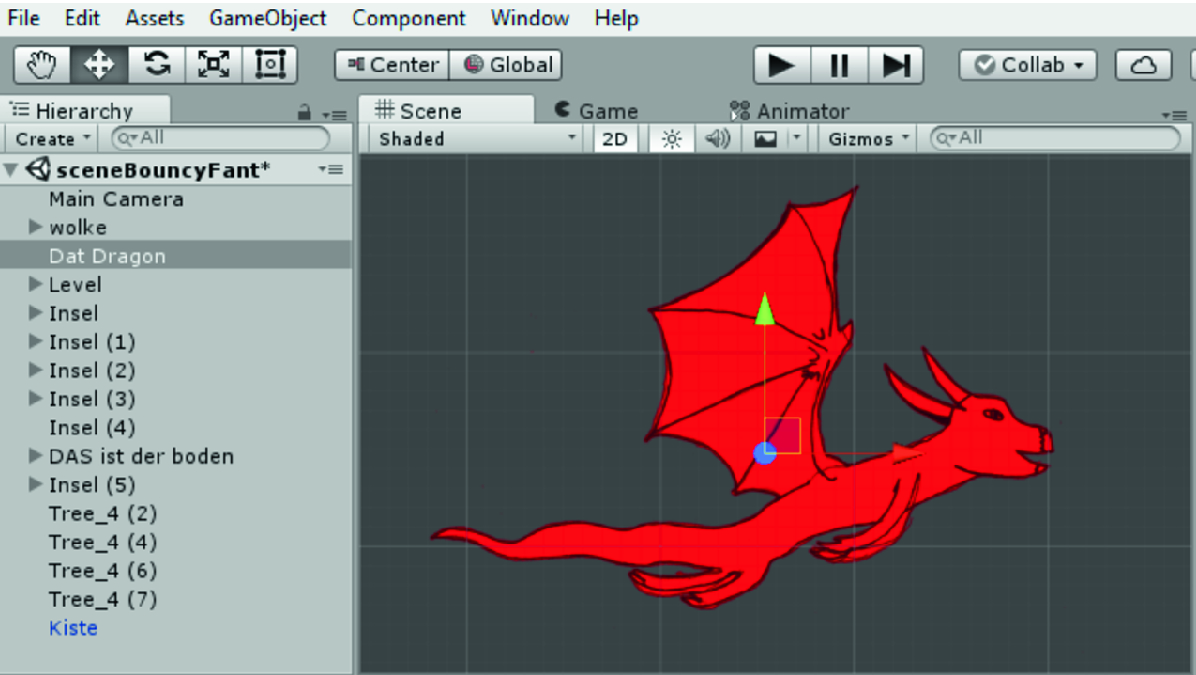Open the Window menu
The image size is (1196, 675).
point(529,18)
